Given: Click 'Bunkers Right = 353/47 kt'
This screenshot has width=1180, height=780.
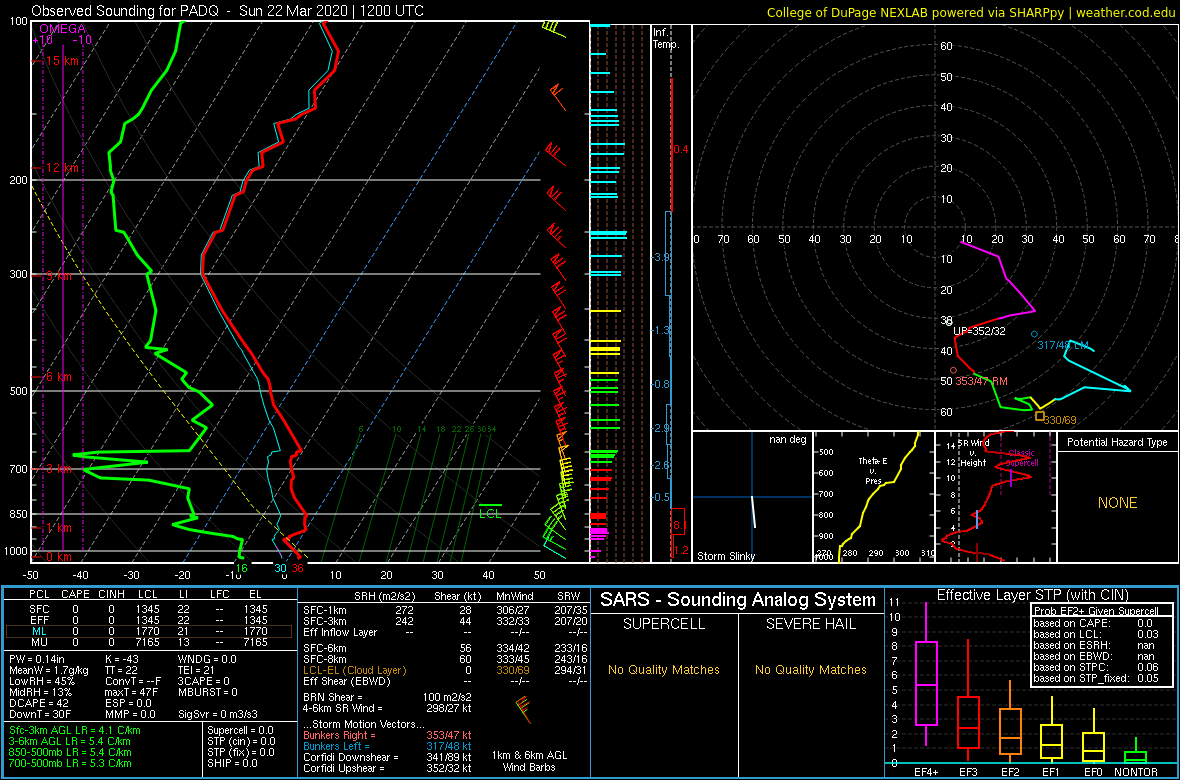Looking at the screenshot, I should (388, 735).
